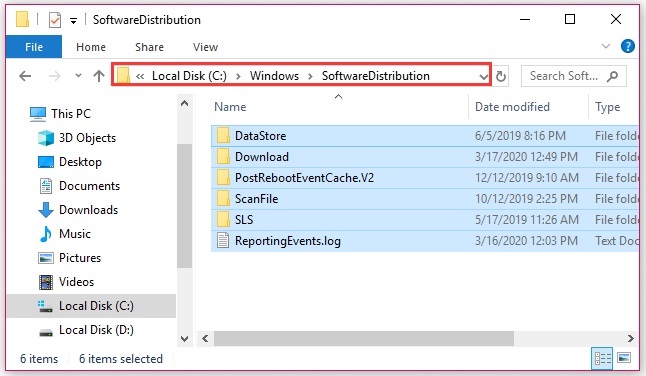Go back with the Back arrow

[25, 76]
